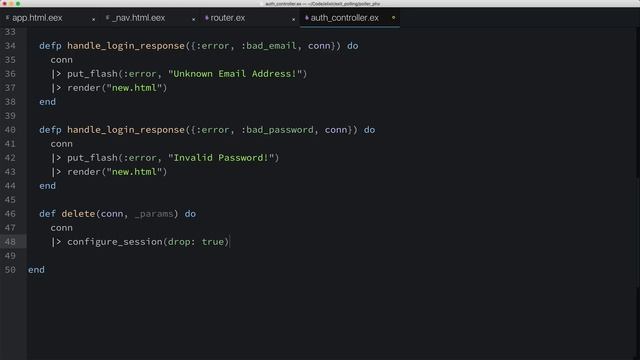Close the router.ex tab
Image resolution: width=640 pixels, height=360 pixels.
[x=293, y=19]
